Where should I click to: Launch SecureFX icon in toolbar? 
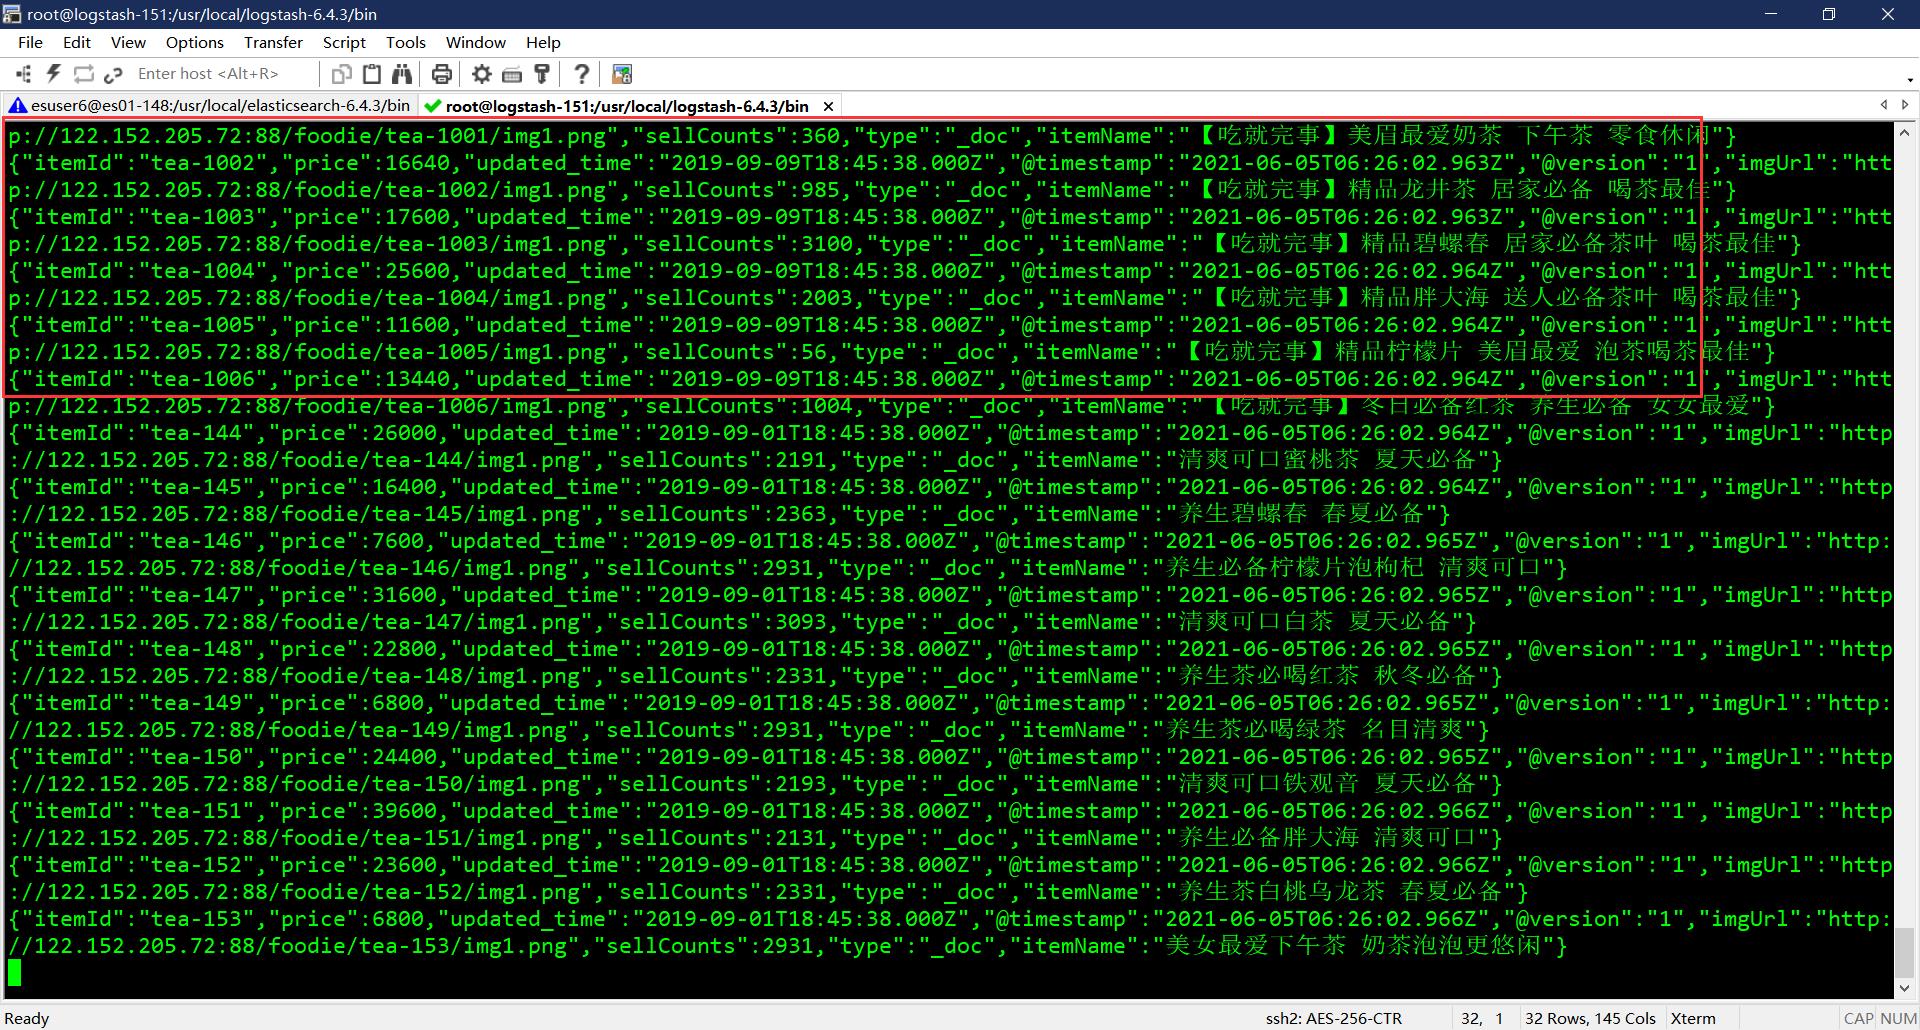622,74
